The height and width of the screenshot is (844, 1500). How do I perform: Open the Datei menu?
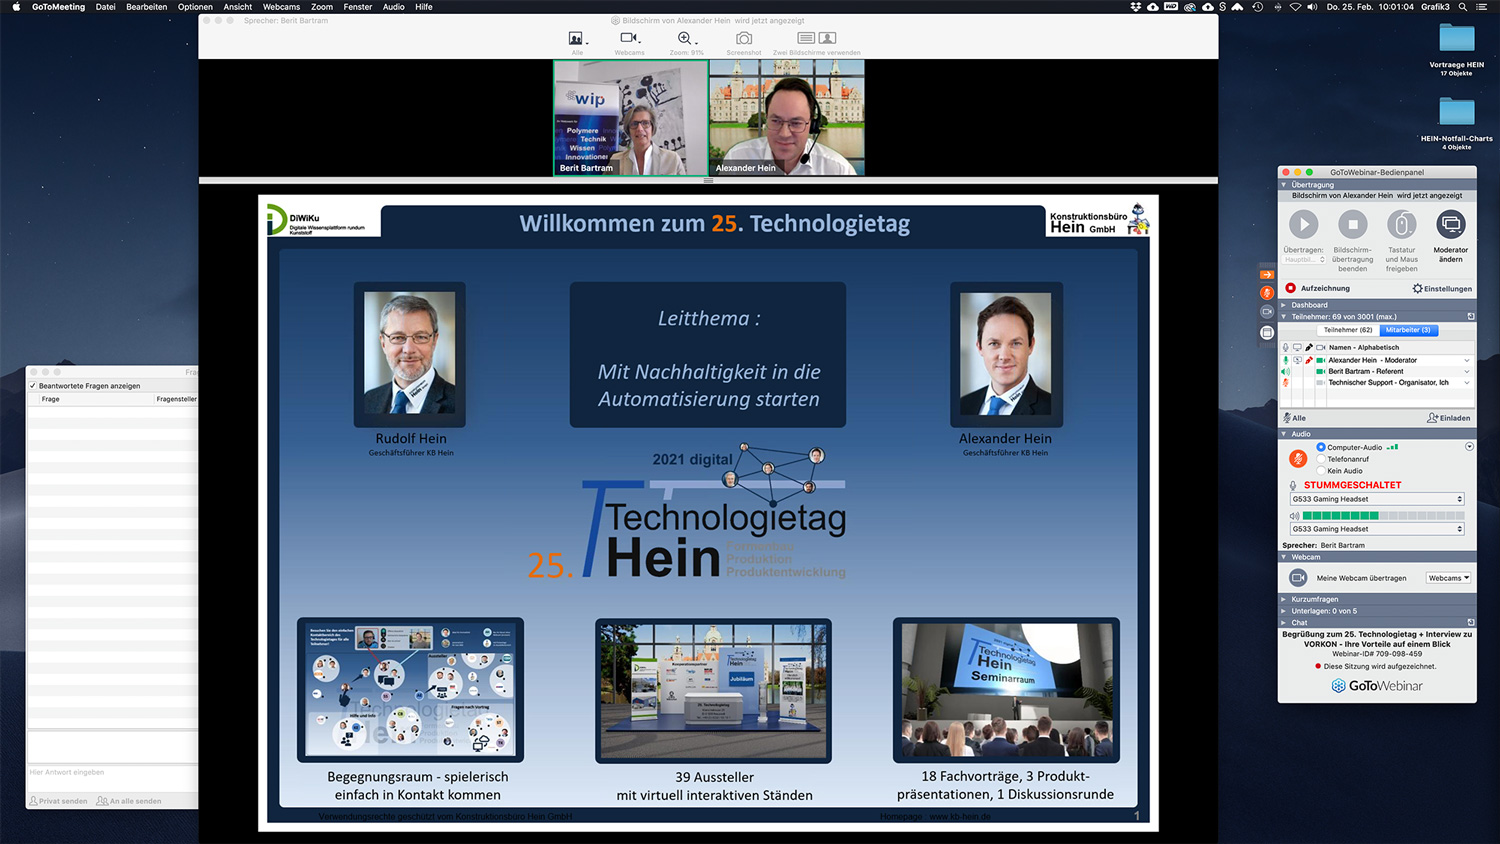click(x=106, y=7)
